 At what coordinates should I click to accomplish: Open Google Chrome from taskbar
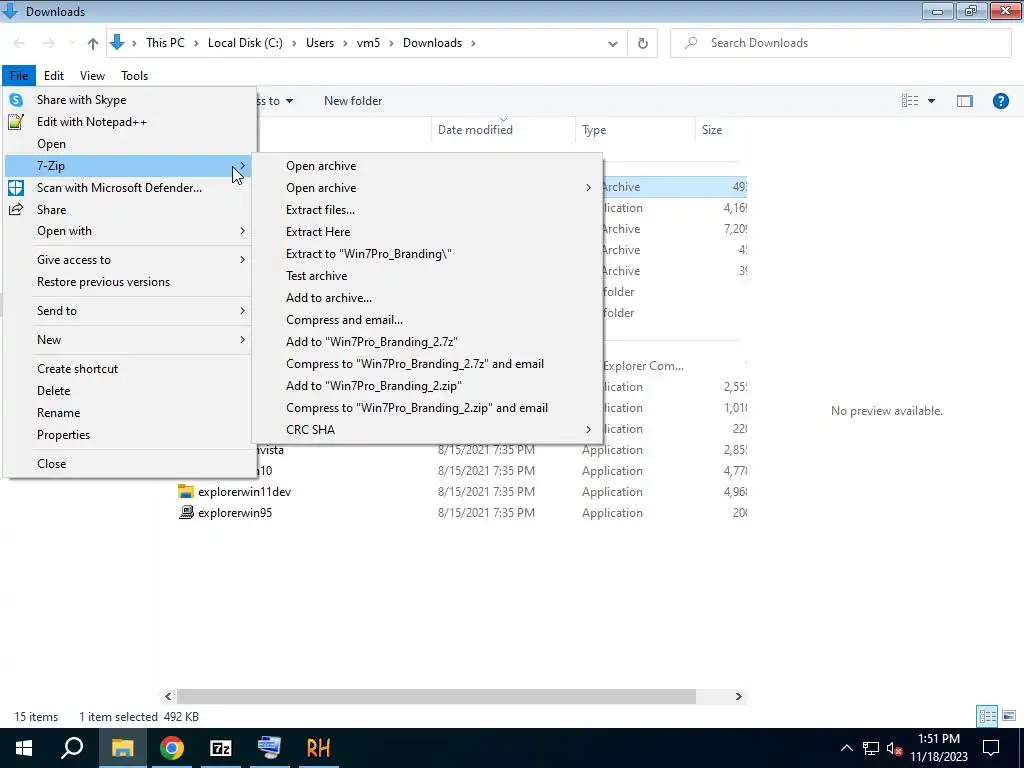point(172,748)
